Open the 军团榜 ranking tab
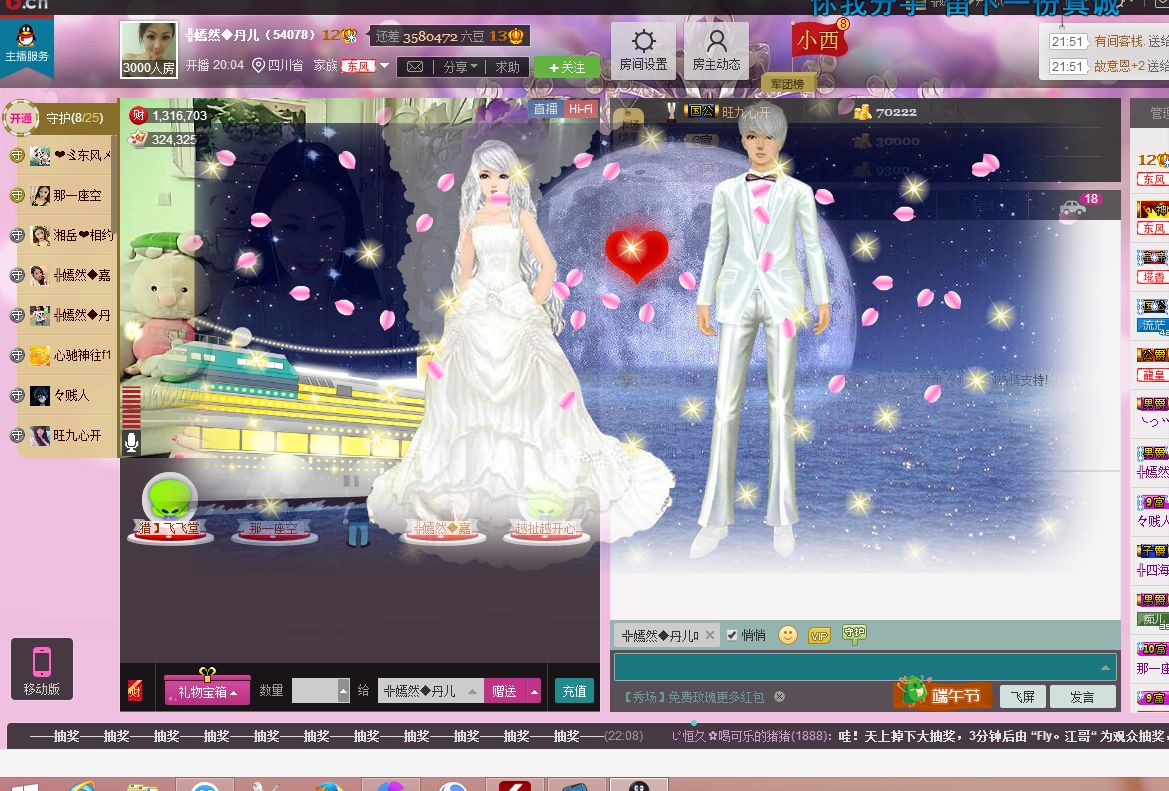1169x791 pixels. (788, 84)
